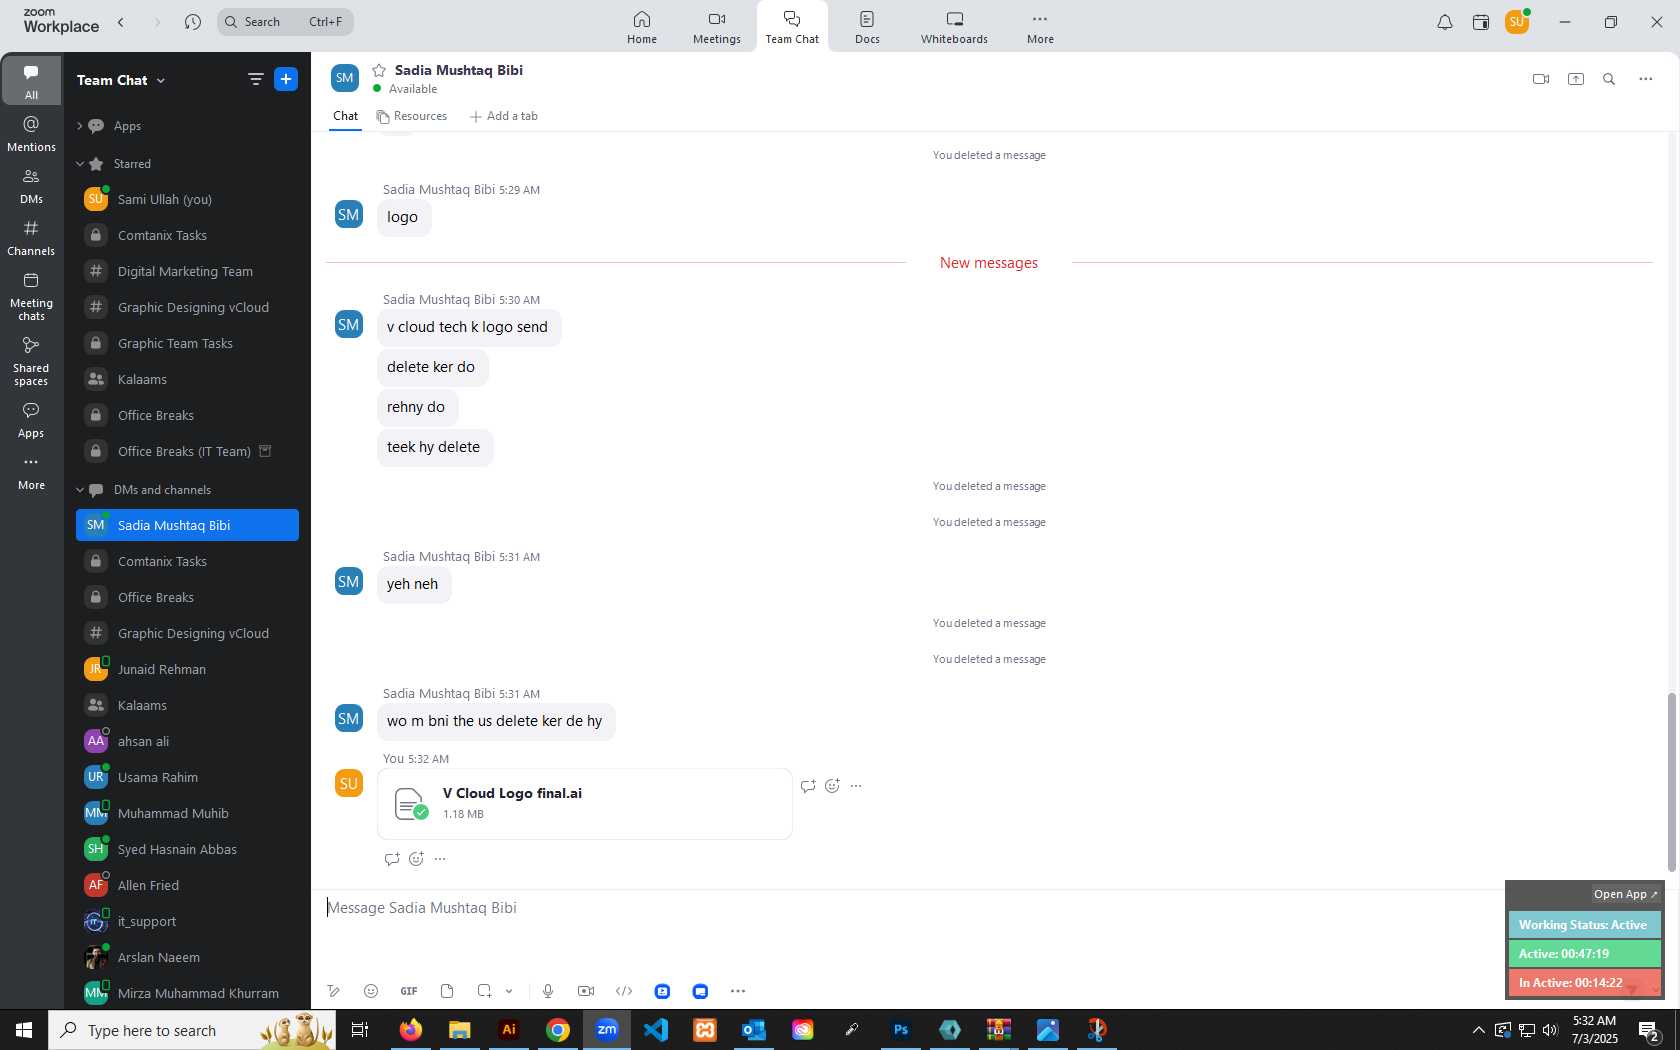
Task: Record an audio message with the microphone
Action: [x=548, y=991]
